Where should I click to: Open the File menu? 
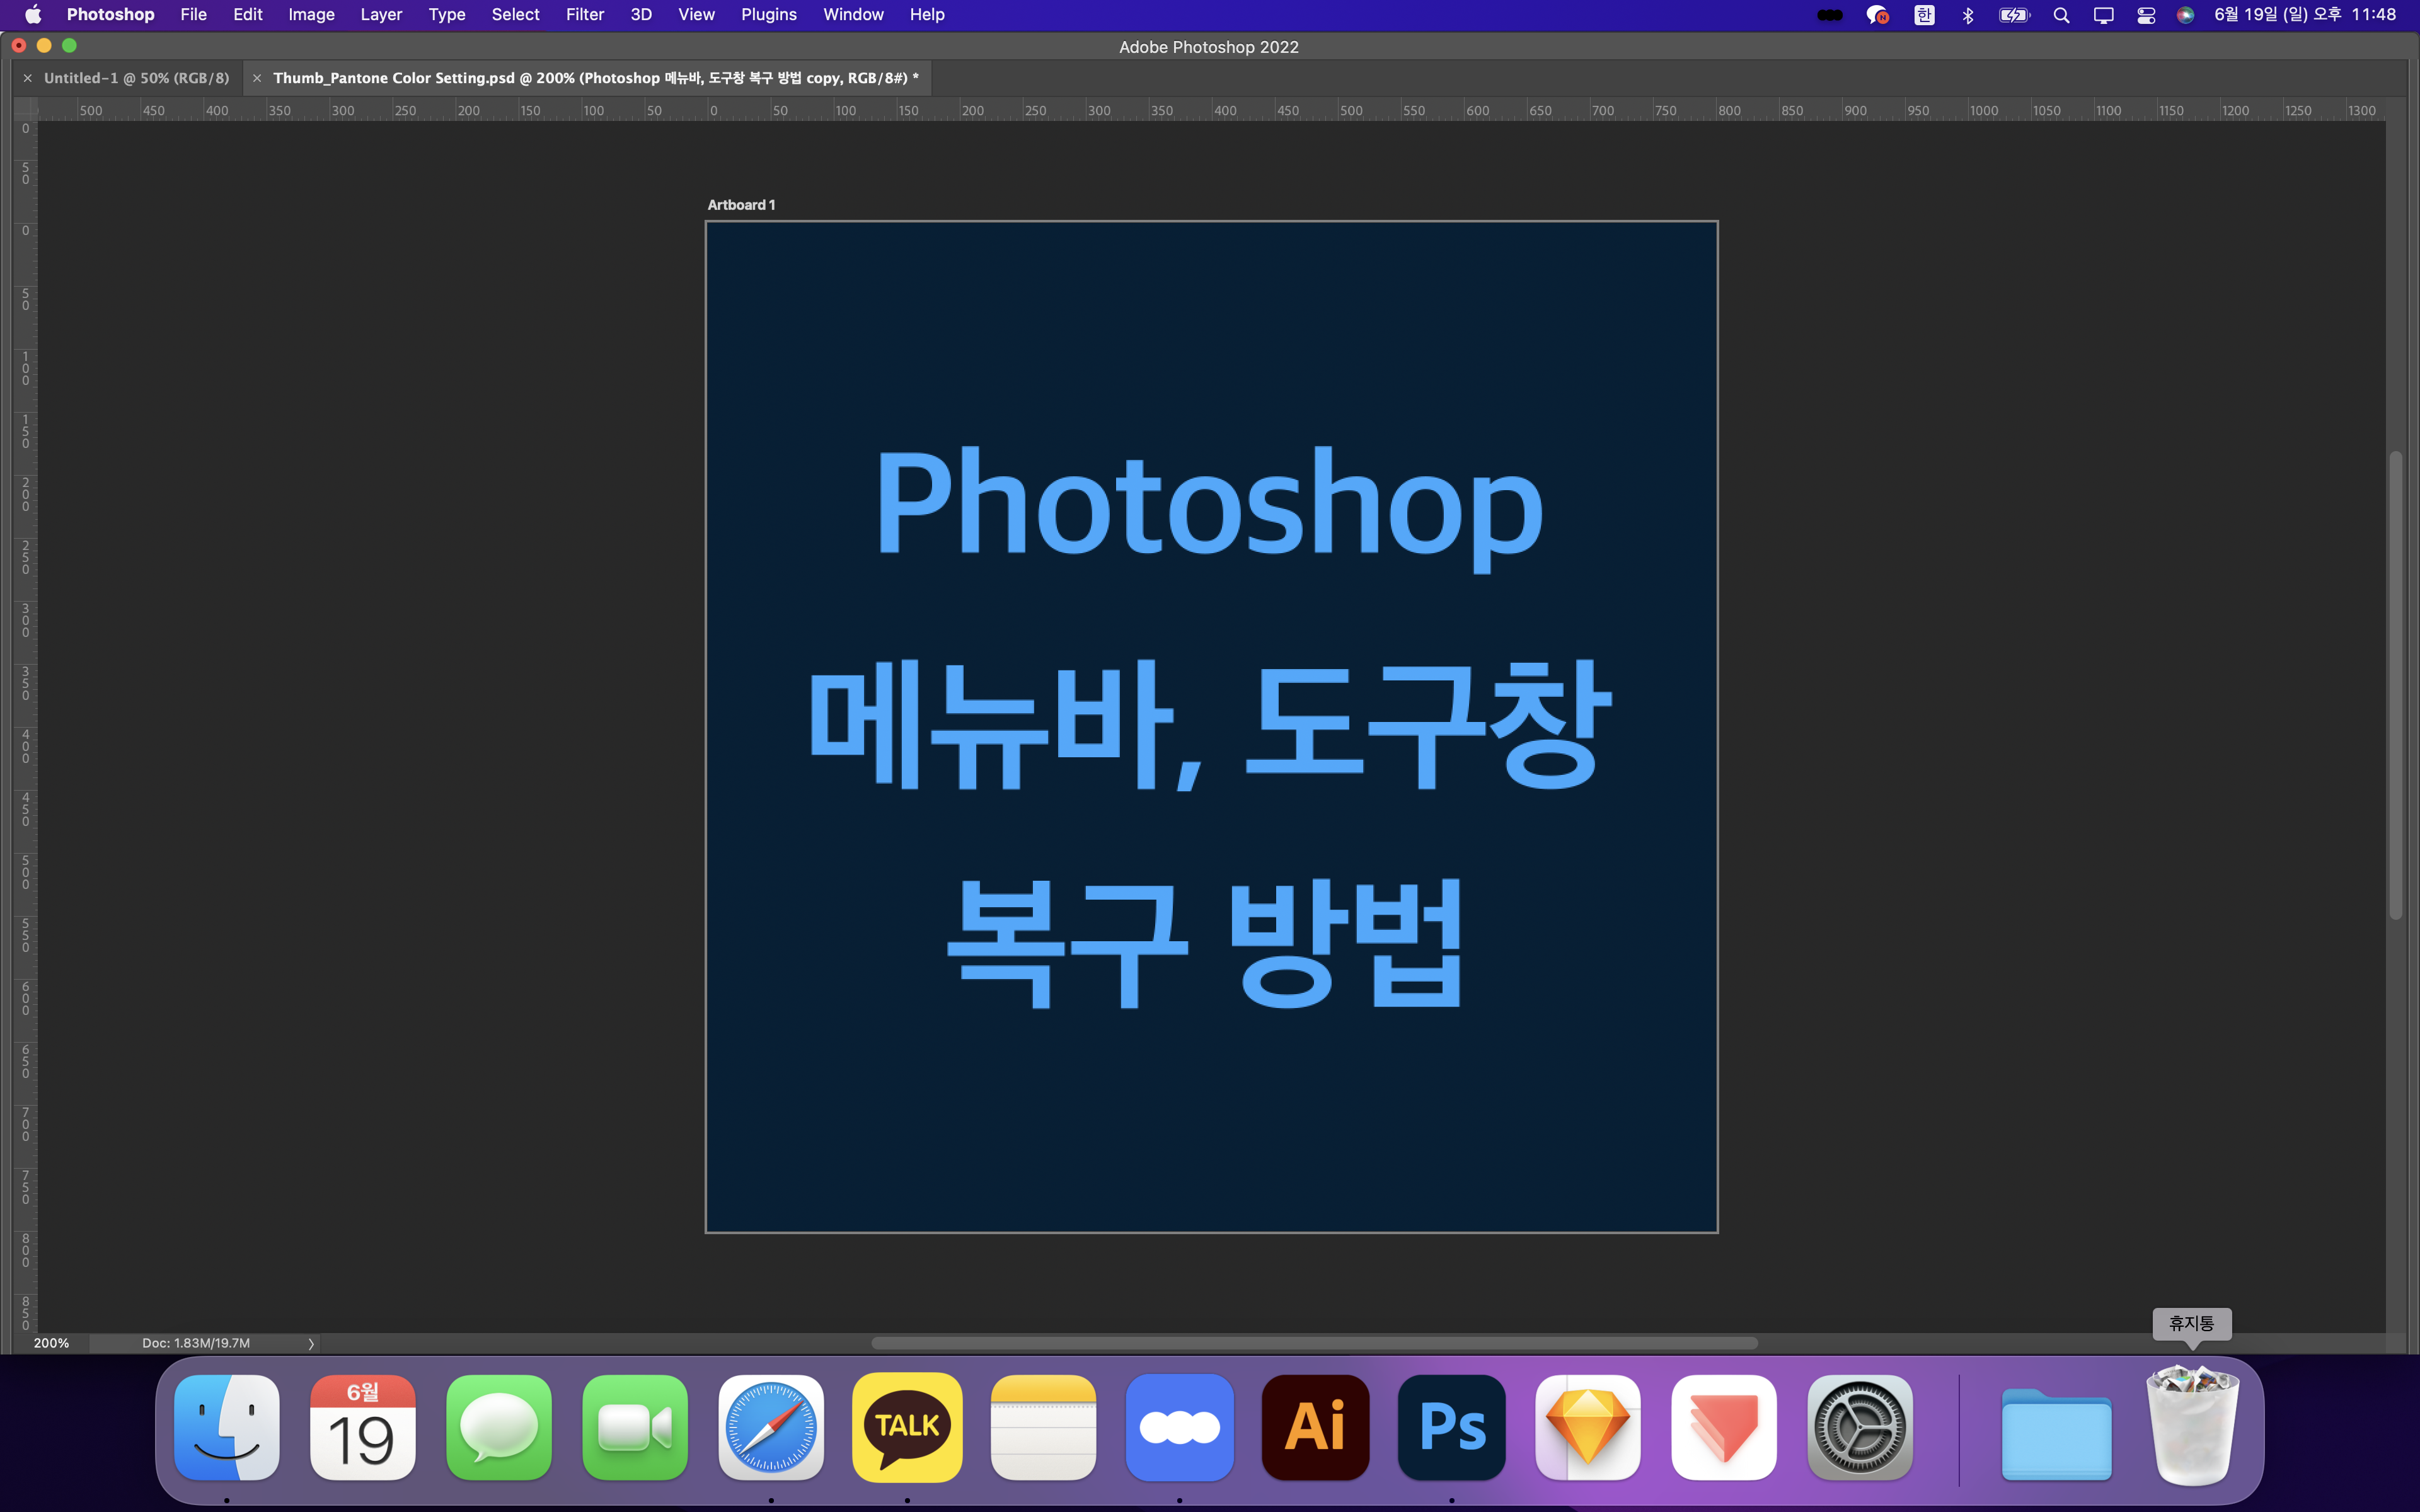click(x=193, y=14)
